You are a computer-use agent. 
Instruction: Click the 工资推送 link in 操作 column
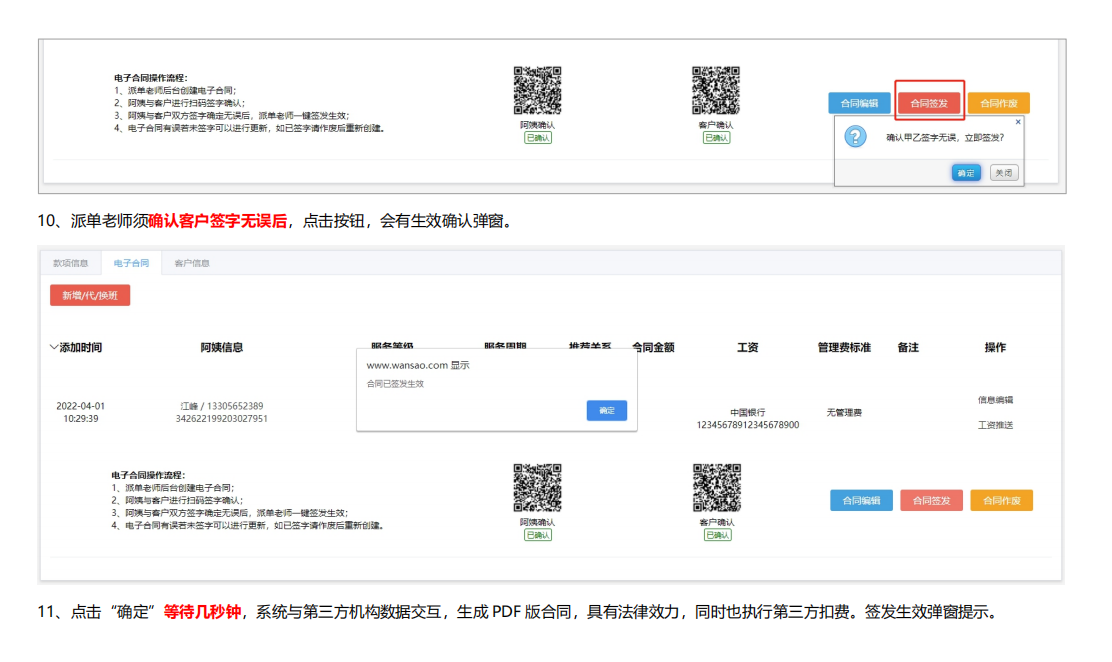click(995, 425)
